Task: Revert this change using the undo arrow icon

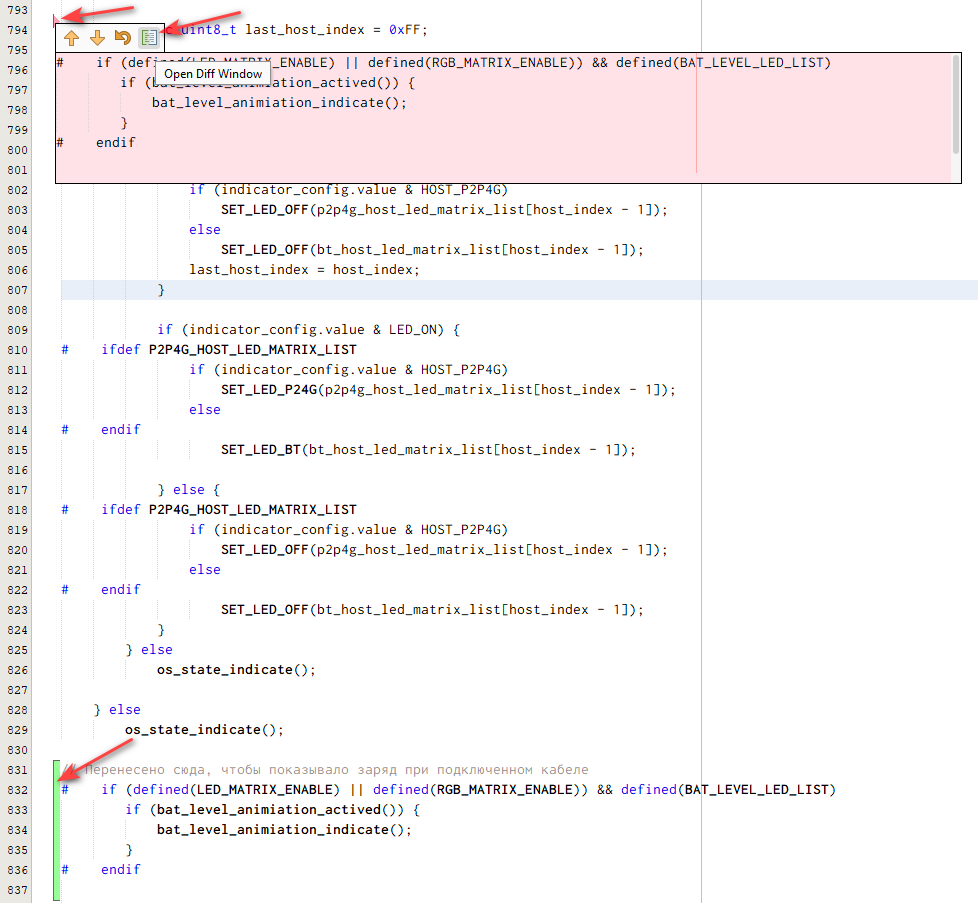Action: point(122,38)
